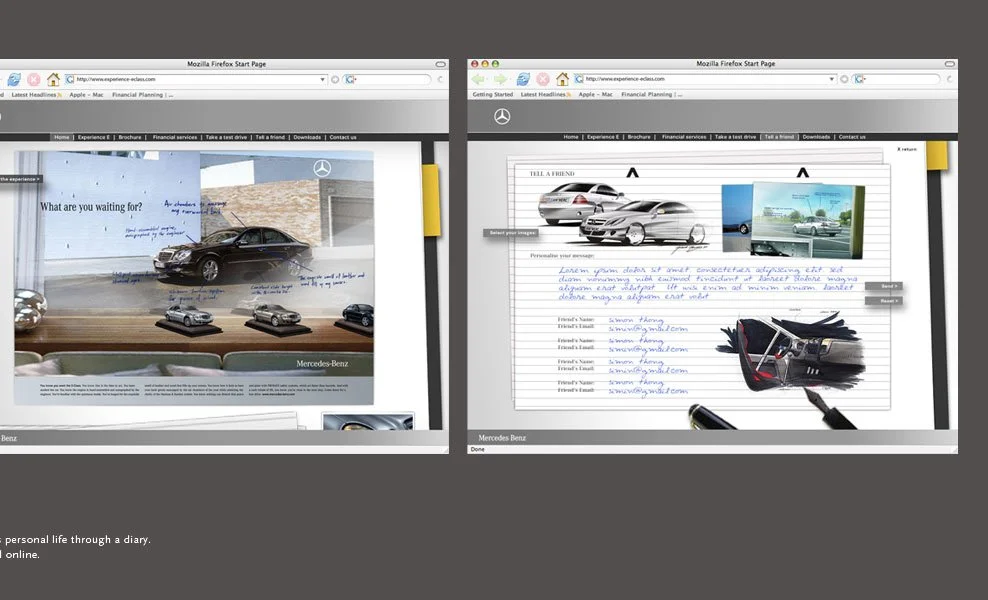Click the headlight thumbnail at left window's bottom
988x600 pixels.
point(368,422)
